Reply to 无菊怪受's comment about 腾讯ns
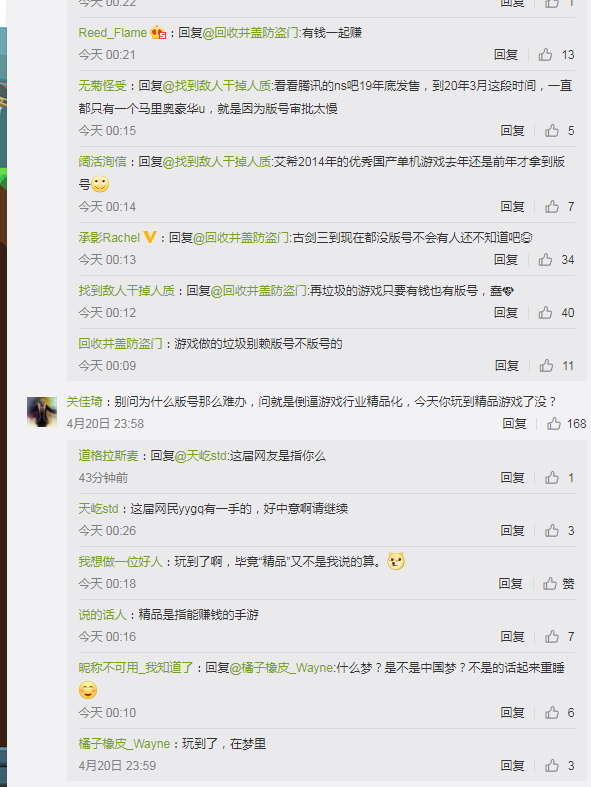Screen dimensions: 591x787 click(x=512, y=130)
